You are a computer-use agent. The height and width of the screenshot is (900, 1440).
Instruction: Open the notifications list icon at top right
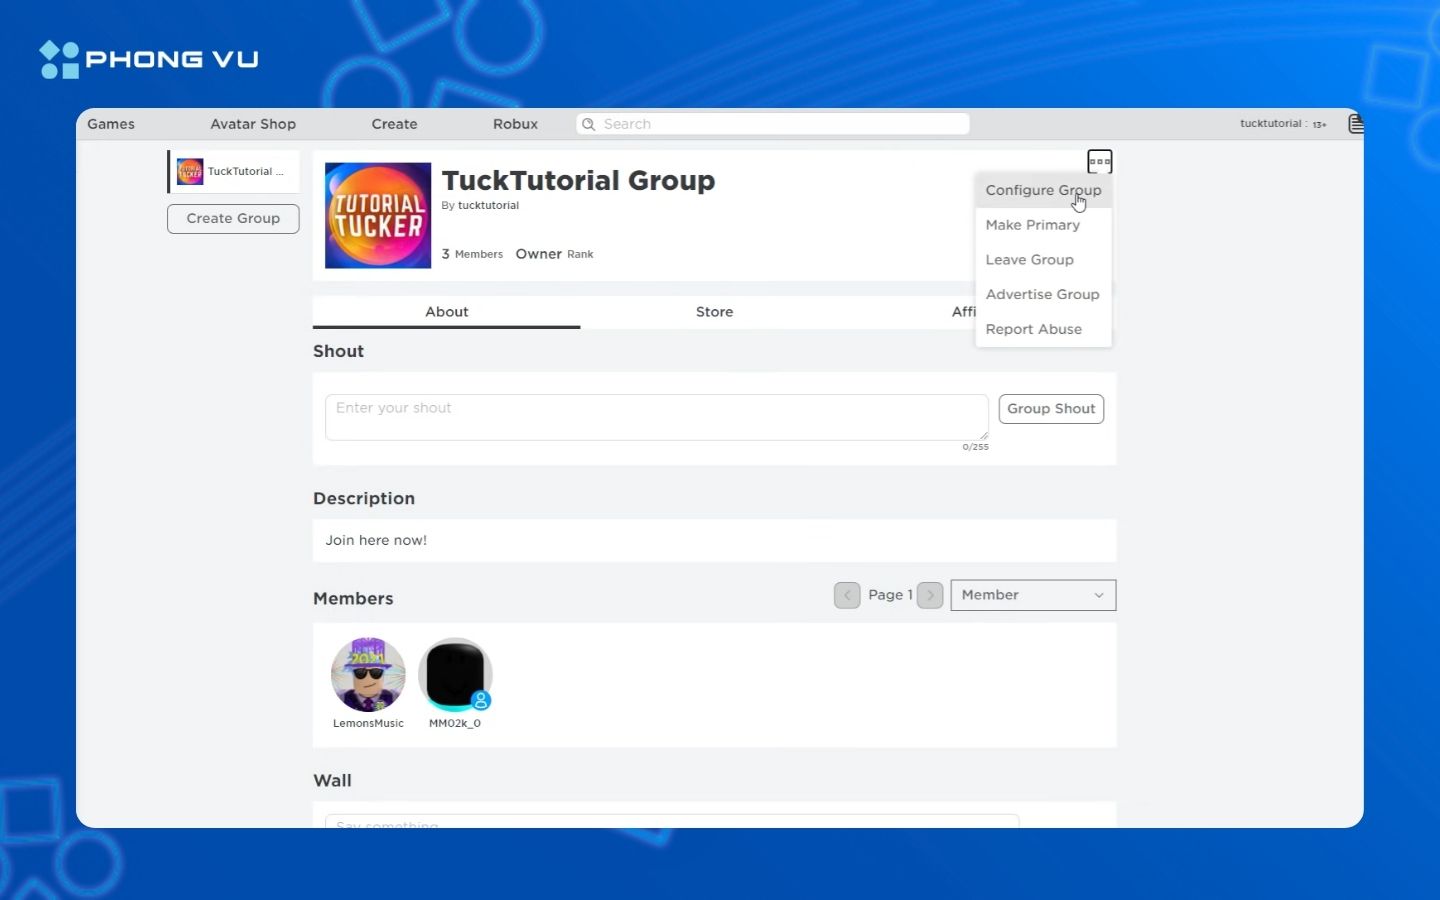(x=1355, y=124)
